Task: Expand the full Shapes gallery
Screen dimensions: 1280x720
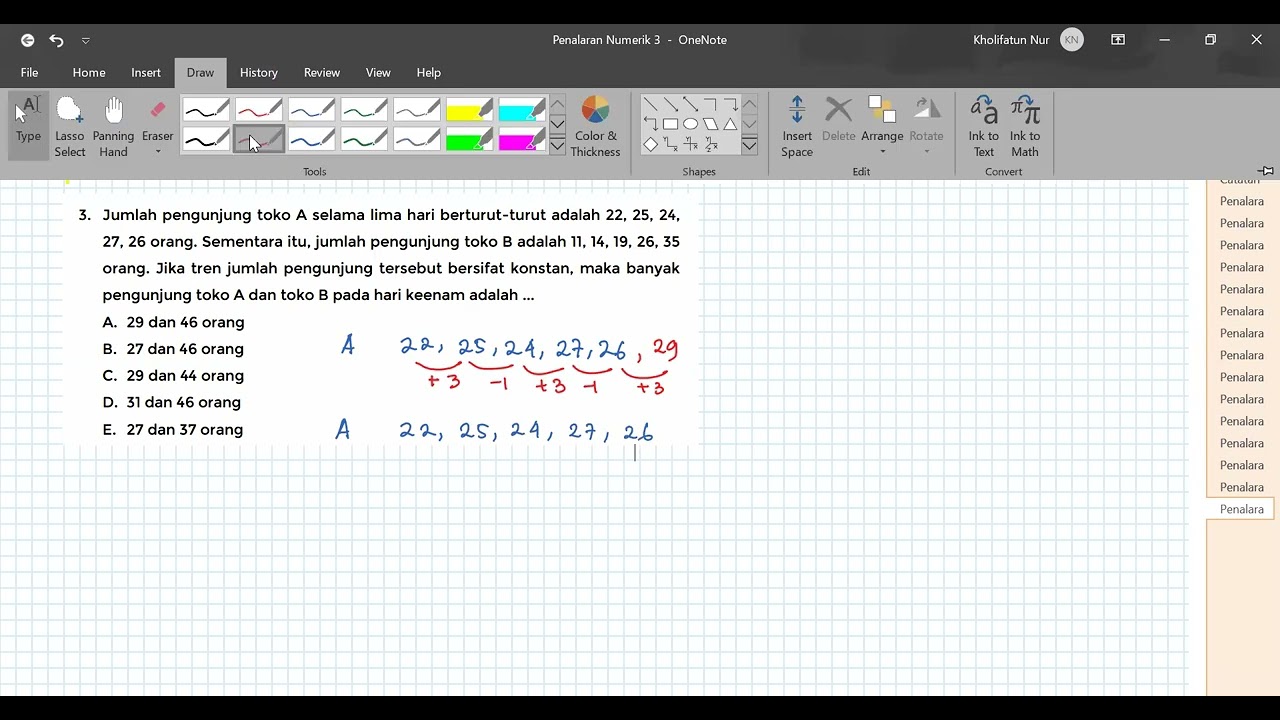Action: (x=749, y=146)
